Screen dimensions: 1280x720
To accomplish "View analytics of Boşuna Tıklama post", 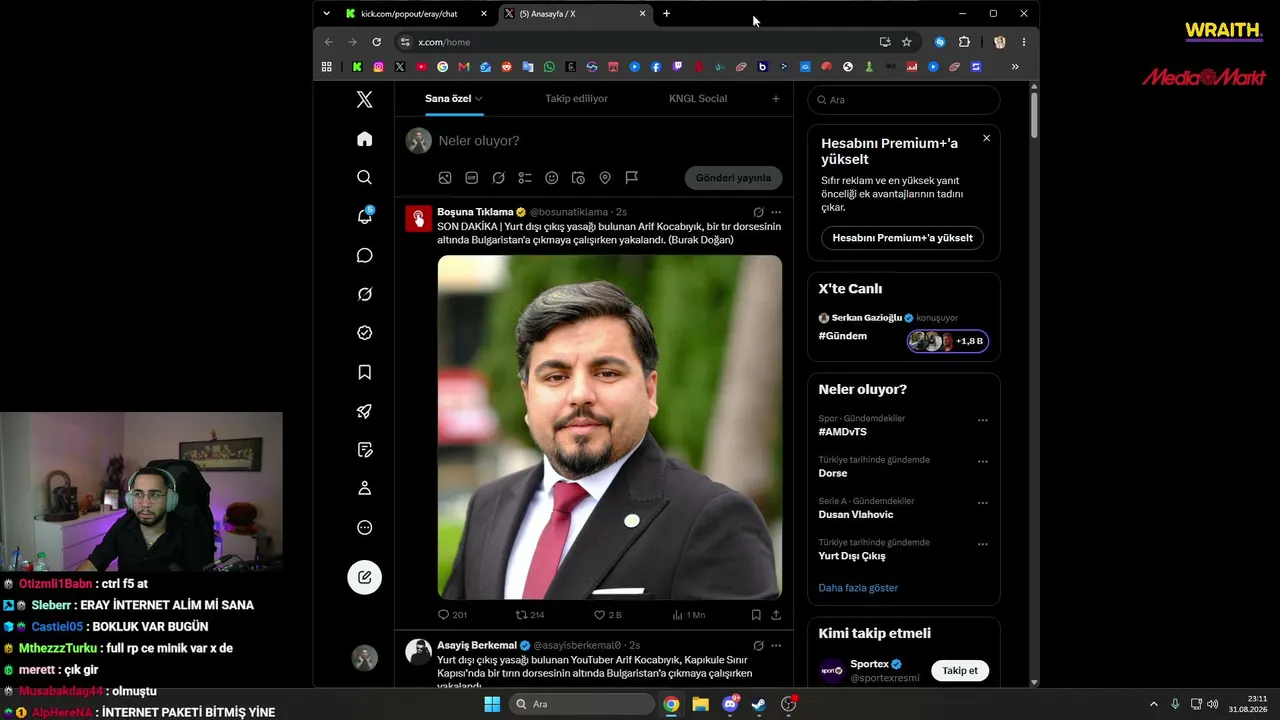I will (x=688, y=615).
